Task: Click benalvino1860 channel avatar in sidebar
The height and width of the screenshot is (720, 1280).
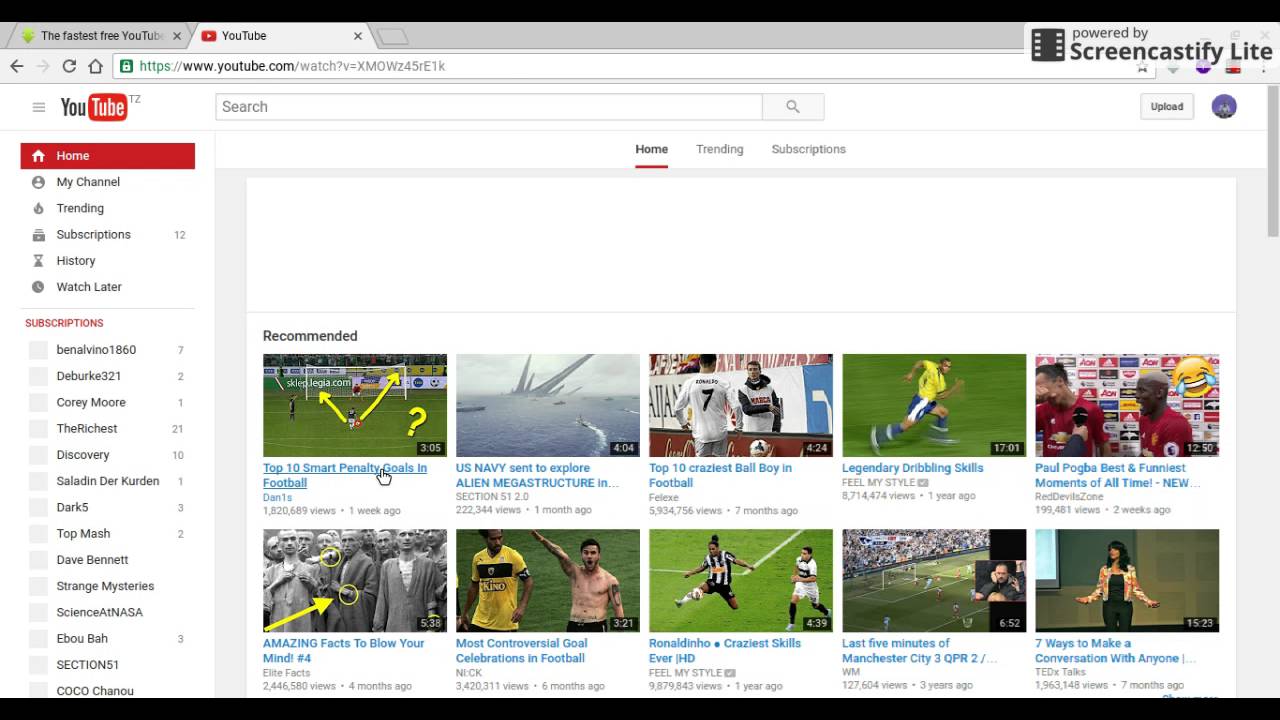Action: click(x=38, y=350)
